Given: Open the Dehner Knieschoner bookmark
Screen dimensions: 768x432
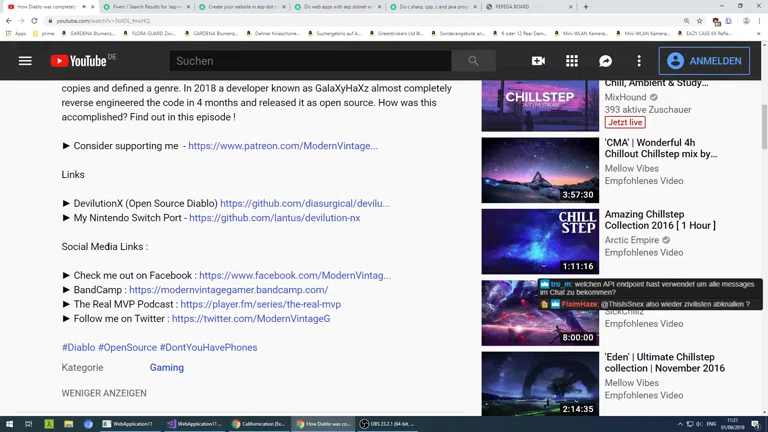Looking at the screenshot, I should 272,33.
